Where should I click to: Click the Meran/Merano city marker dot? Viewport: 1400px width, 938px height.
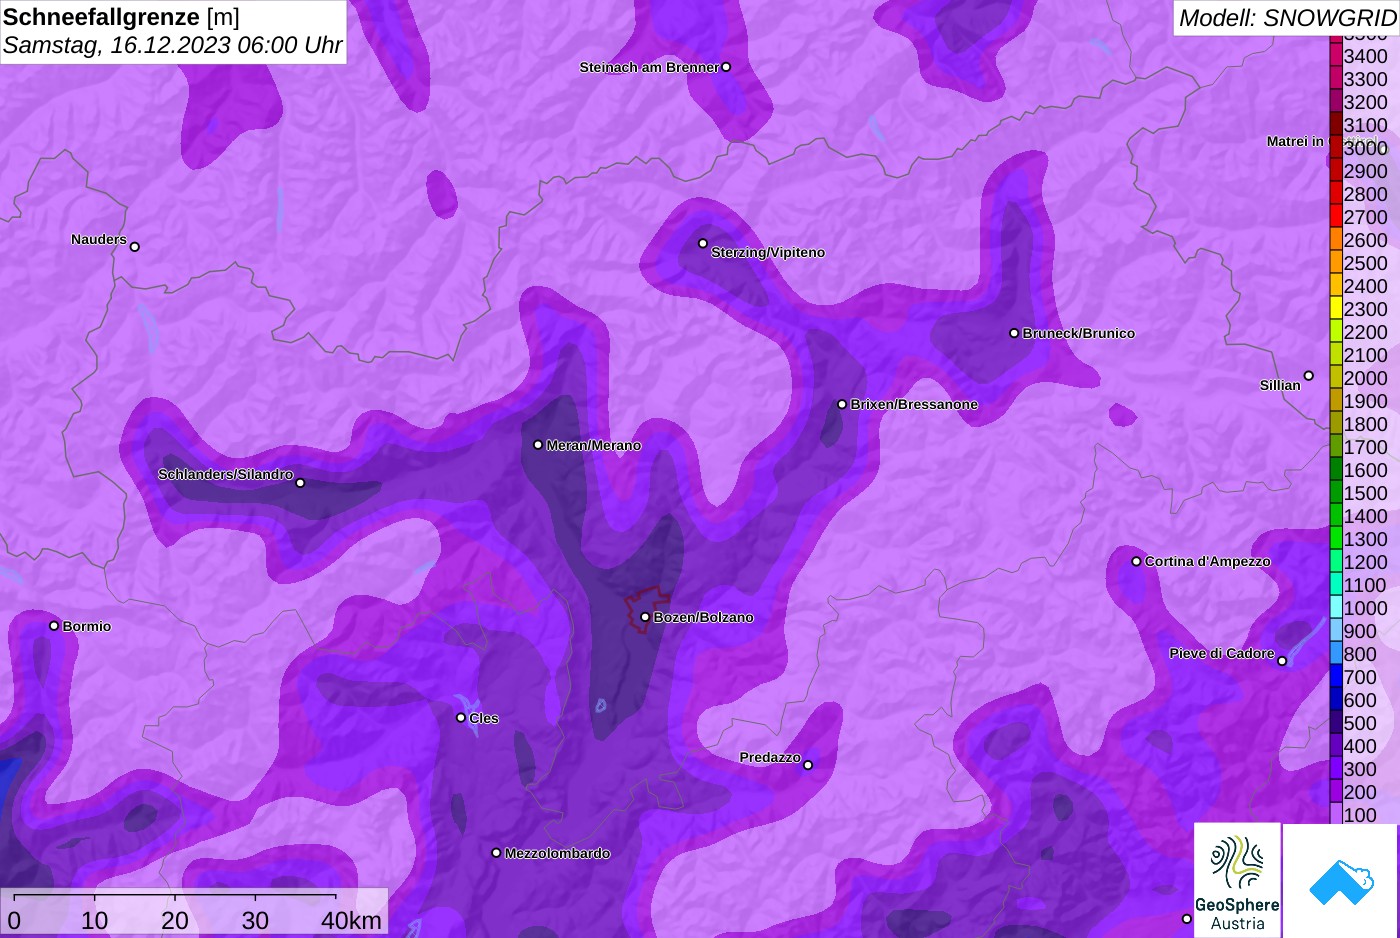(538, 445)
